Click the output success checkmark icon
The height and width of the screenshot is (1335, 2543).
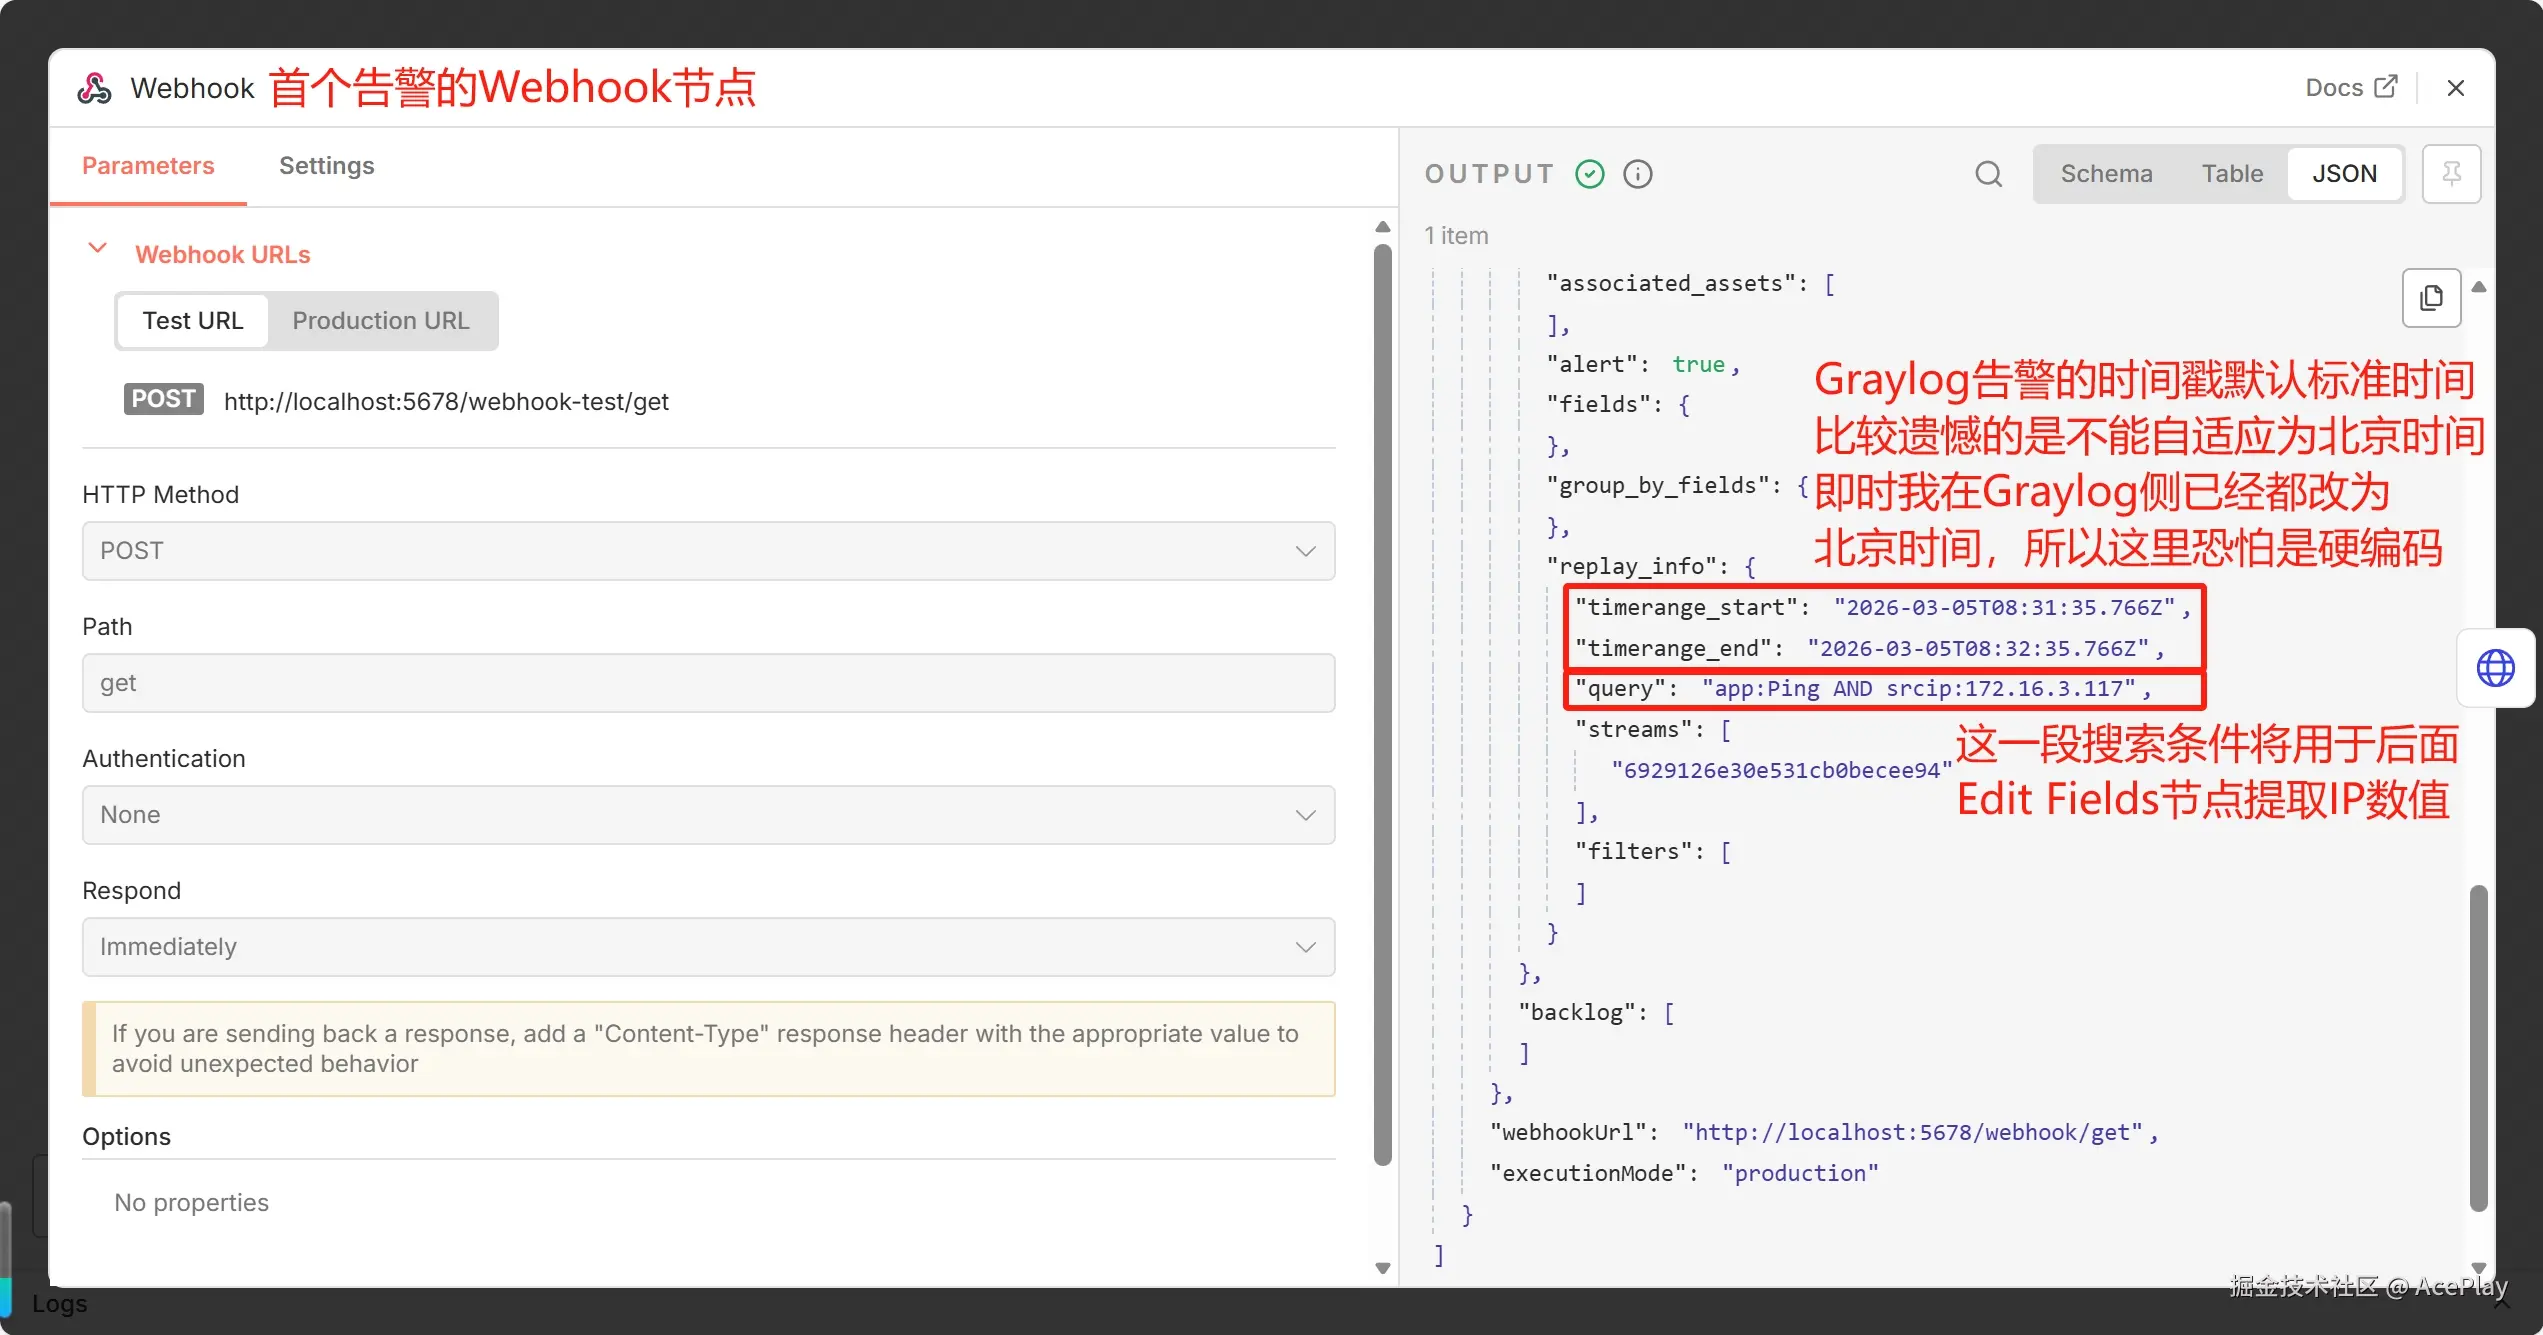1589,174
